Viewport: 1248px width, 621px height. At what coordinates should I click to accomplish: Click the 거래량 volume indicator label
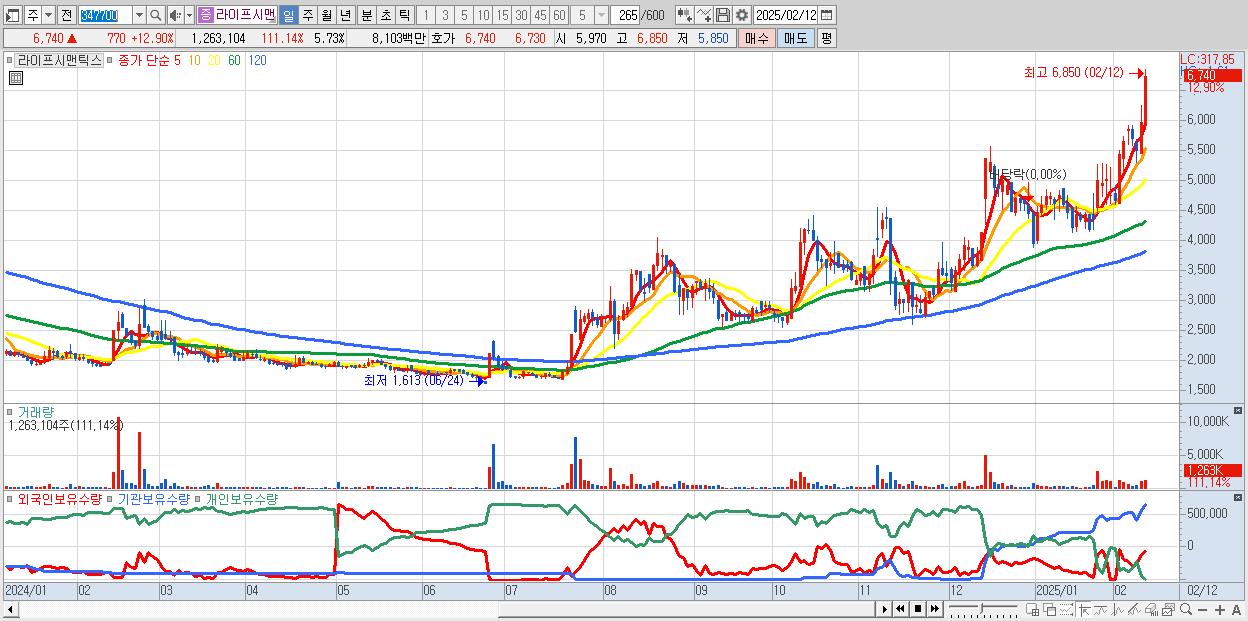[34, 411]
